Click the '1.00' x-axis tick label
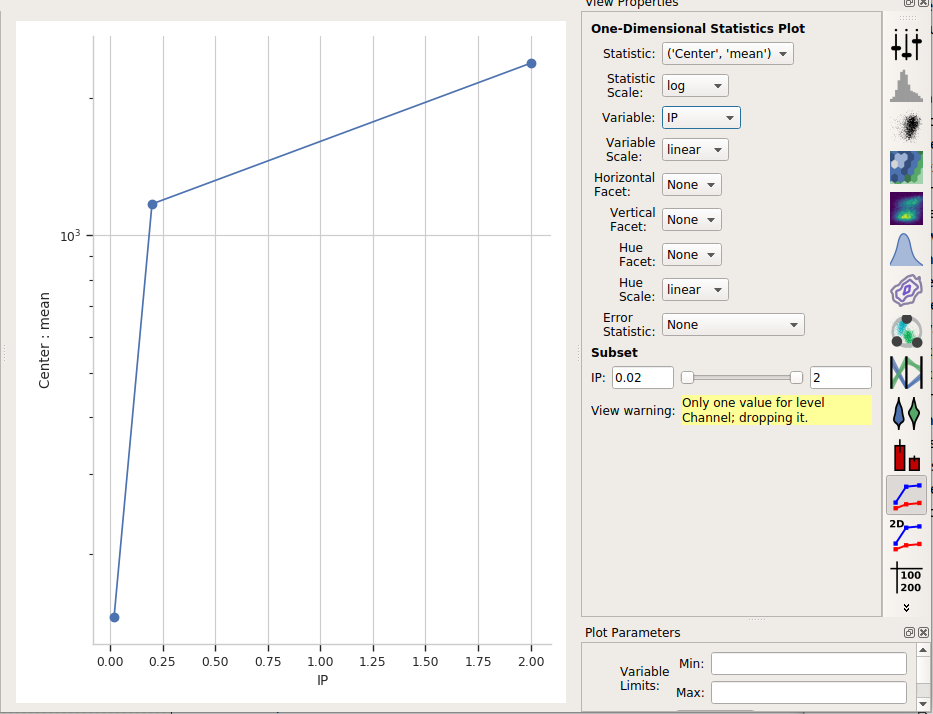Screen dimensions: 933x714 coord(320,662)
